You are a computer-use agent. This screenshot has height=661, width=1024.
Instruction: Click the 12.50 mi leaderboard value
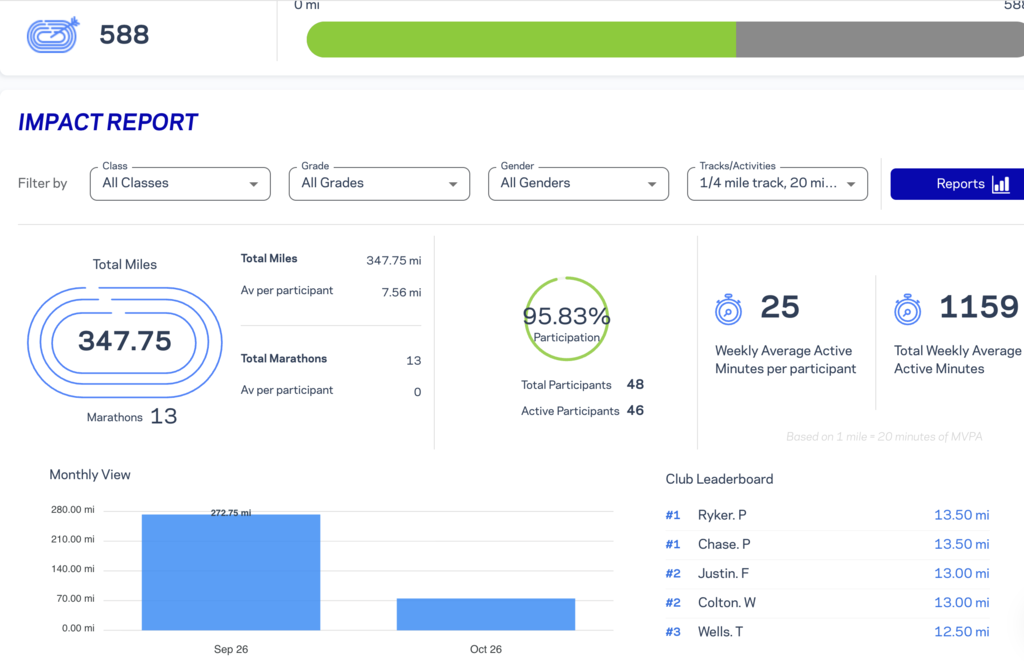(x=961, y=632)
